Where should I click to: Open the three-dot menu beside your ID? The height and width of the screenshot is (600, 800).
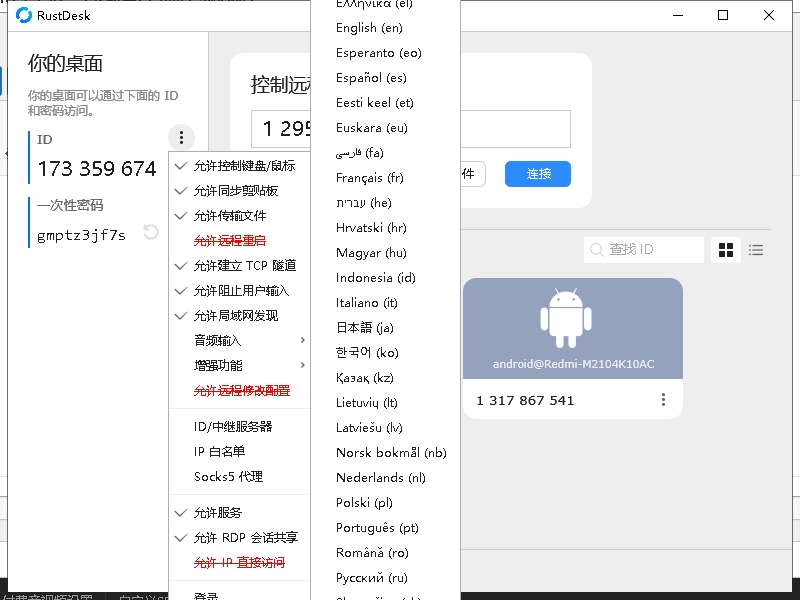point(181,137)
